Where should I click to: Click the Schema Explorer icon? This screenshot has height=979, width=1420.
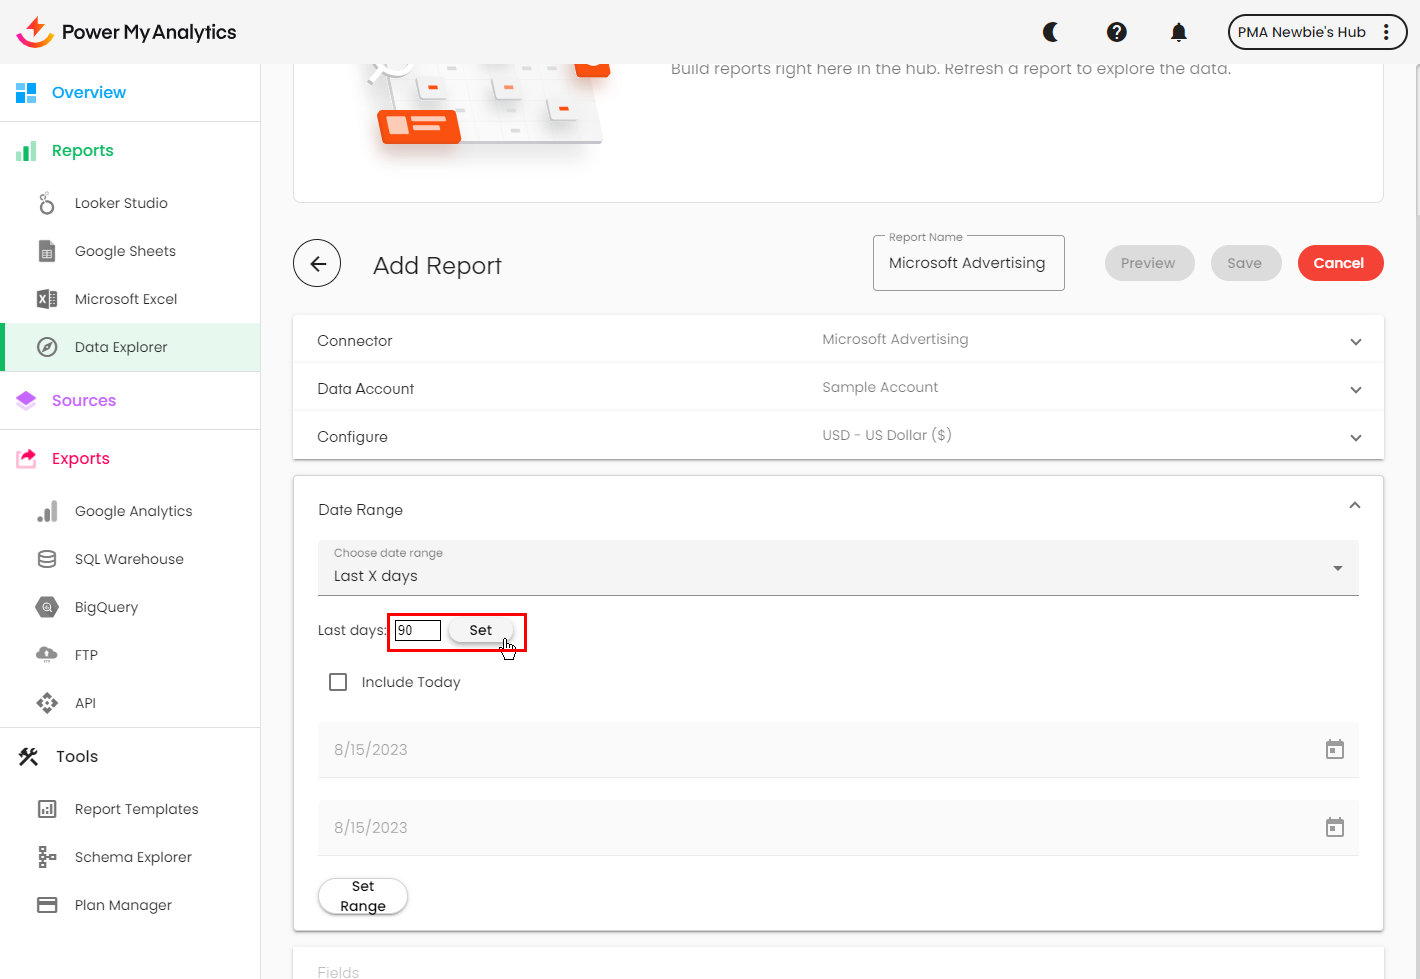coord(47,857)
